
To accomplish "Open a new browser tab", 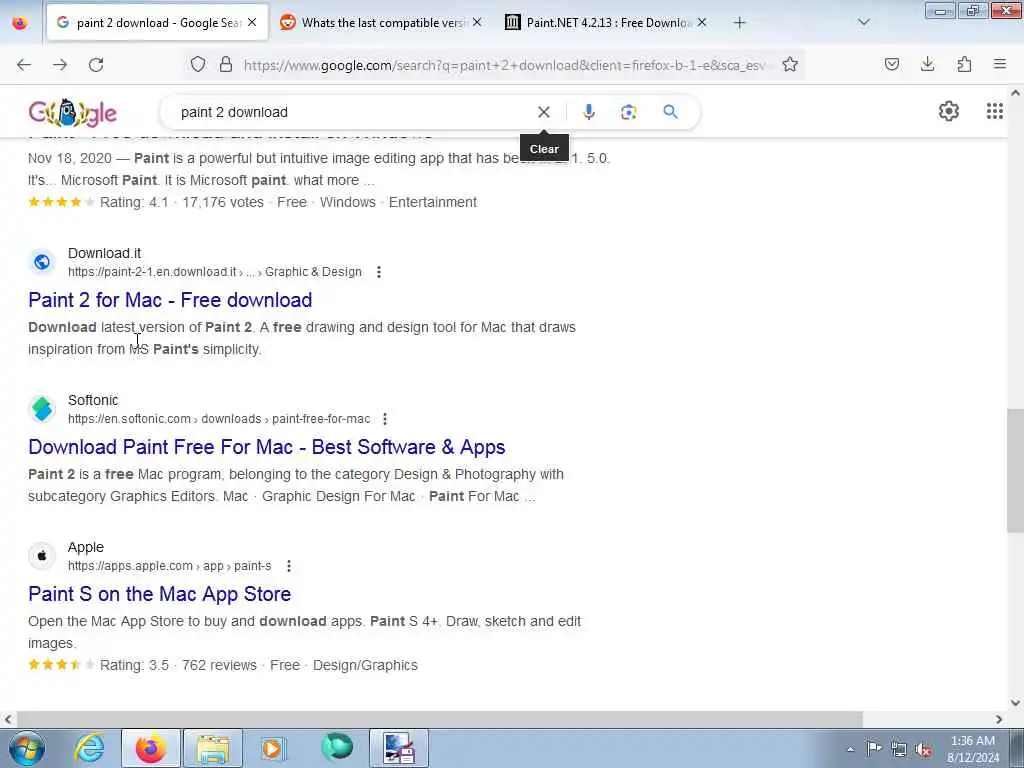I will [739, 23].
